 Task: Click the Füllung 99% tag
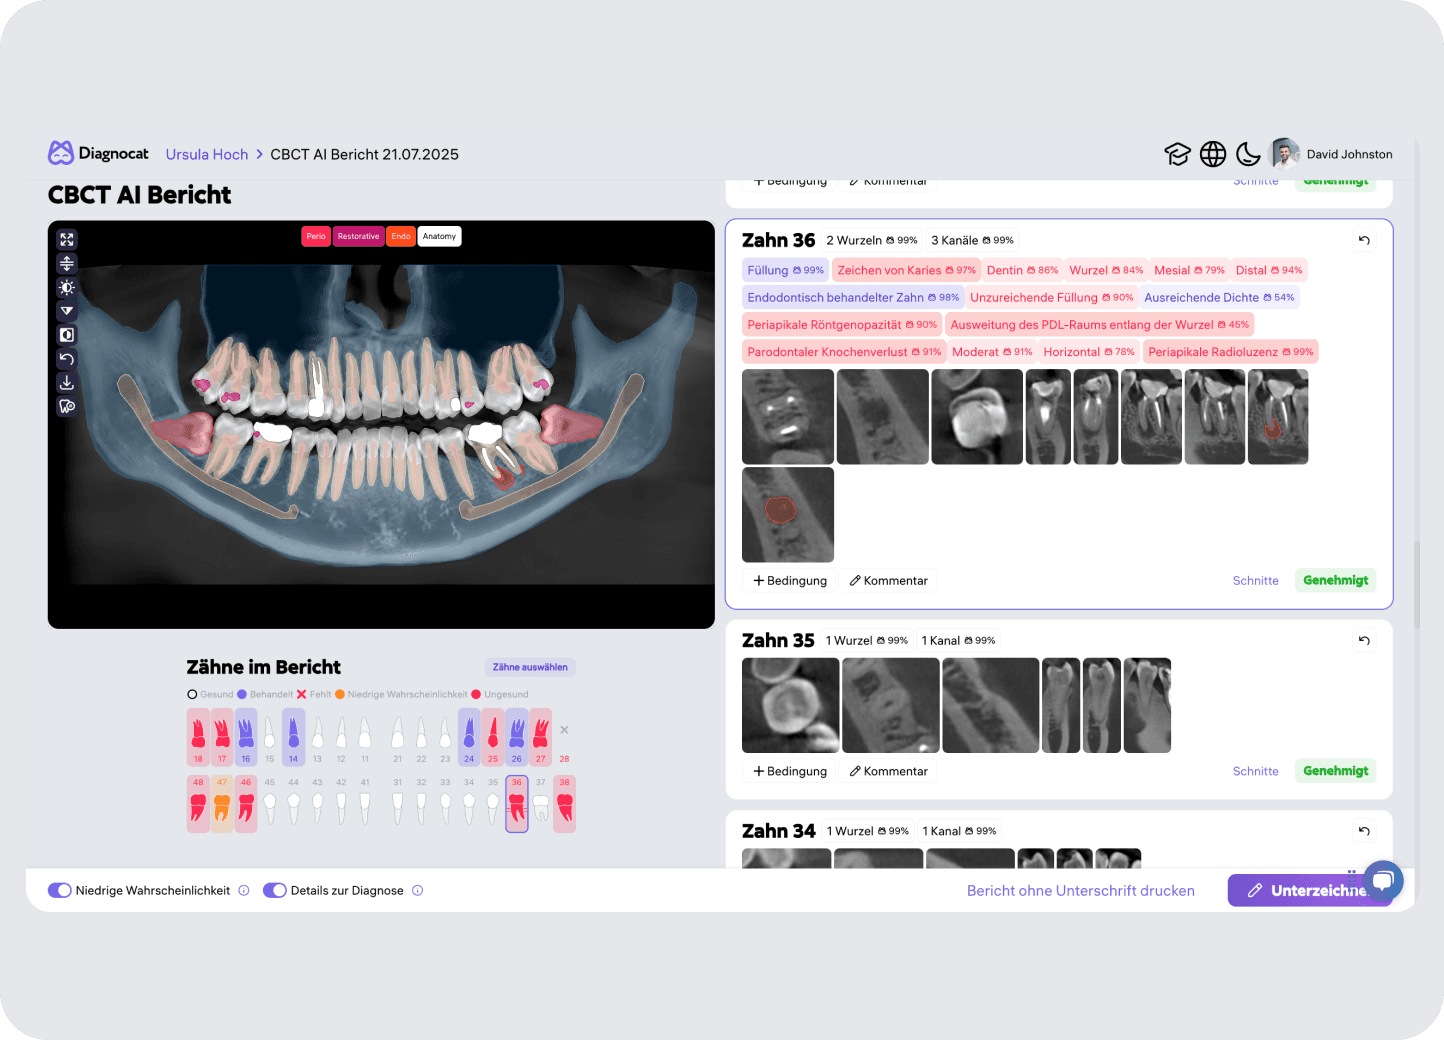[785, 270]
